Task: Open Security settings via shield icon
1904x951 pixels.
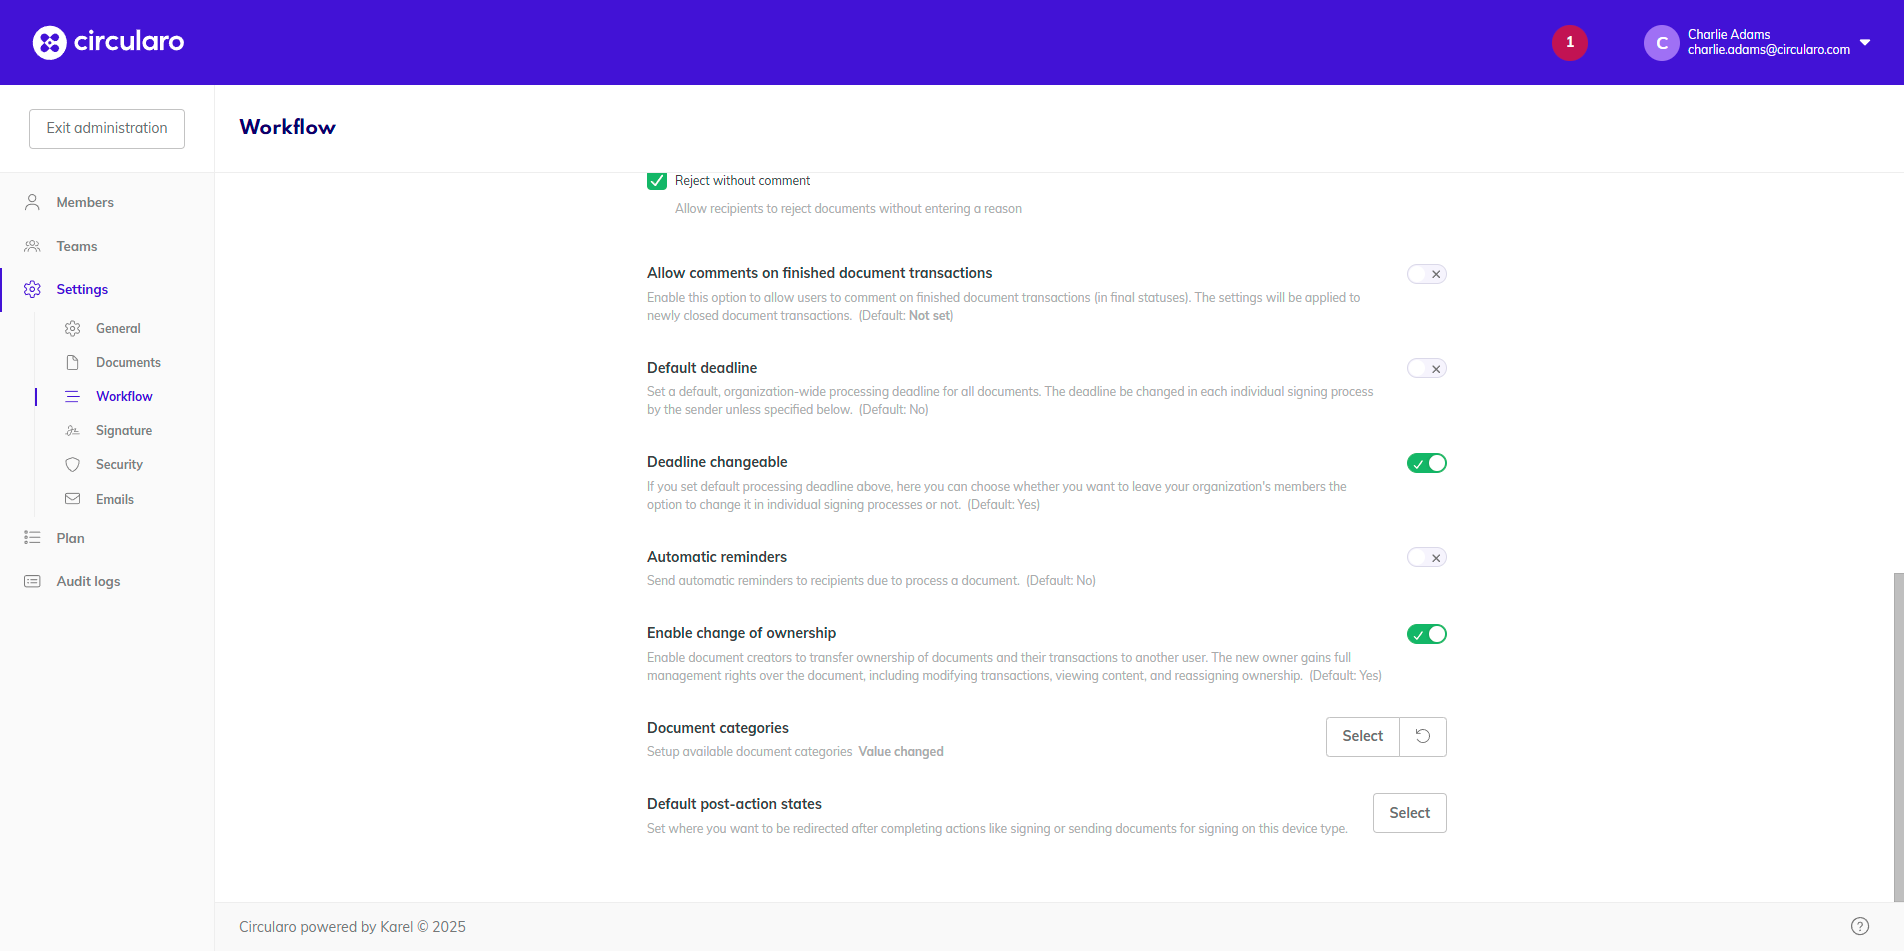Action: point(72,464)
